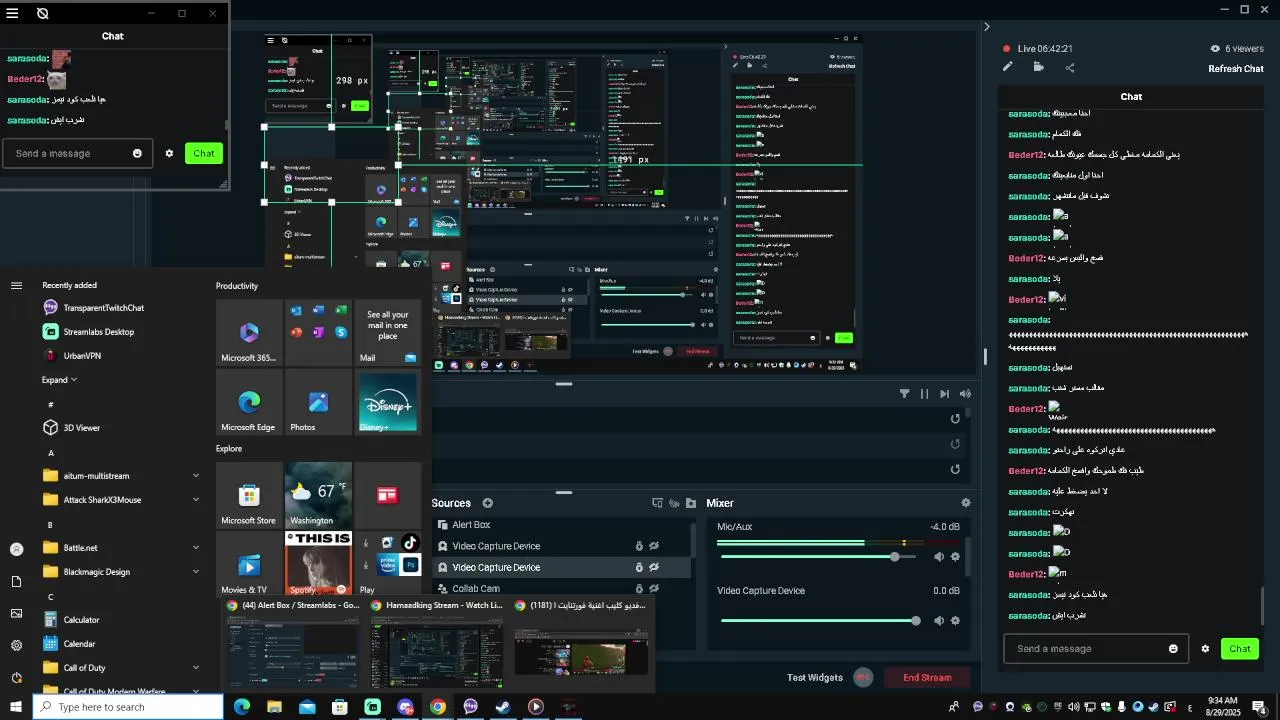Screen dimensions: 1280x720
Task: Open Google Chrome from the taskbar
Action: pyautogui.click(x=438, y=706)
